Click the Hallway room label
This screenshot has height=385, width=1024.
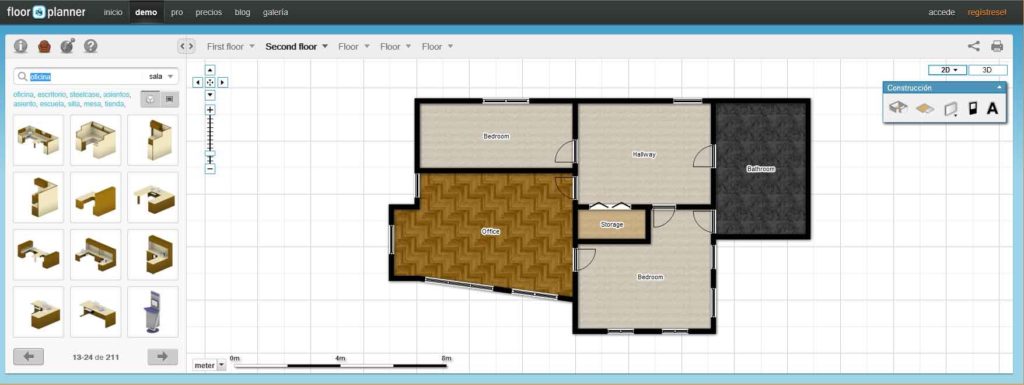click(644, 155)
